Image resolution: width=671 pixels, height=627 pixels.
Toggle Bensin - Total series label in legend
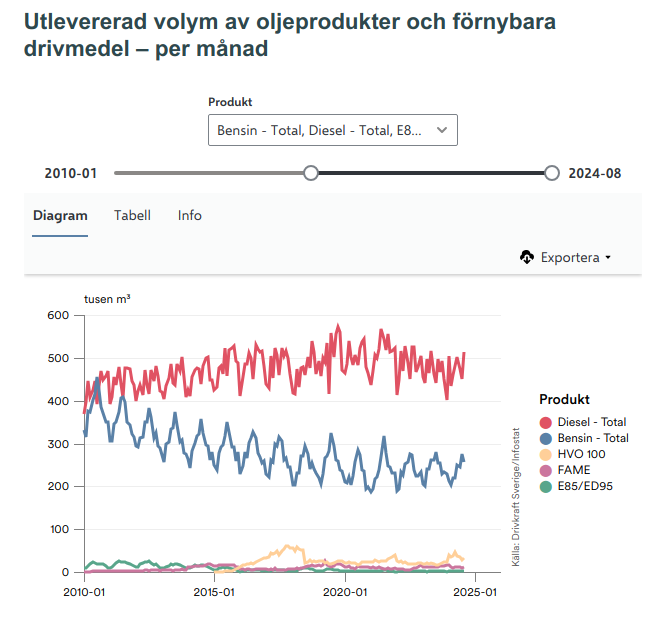pyautogui.click(x=593, y=439)
